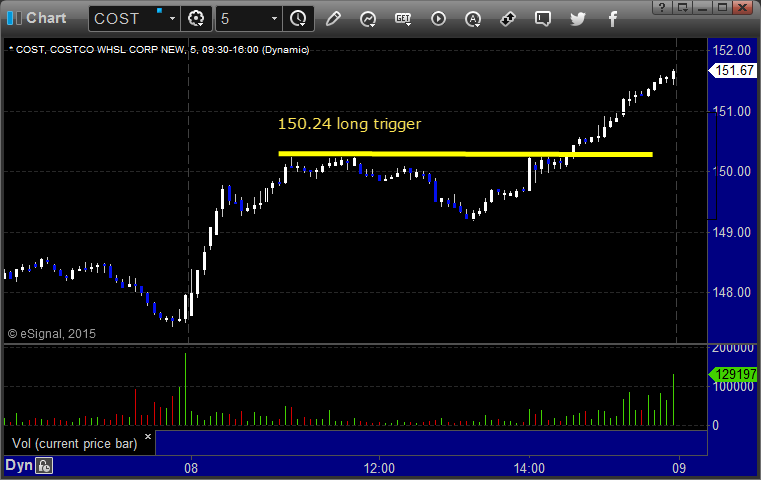This screenshot has height=480, width=761.
Task: Open the clock time template menu
Action: pyautogui.click(x=298, y=19)
